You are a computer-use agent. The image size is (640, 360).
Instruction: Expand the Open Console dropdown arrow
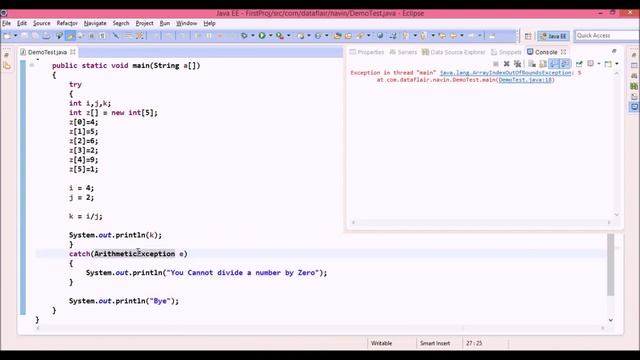coord(617,64)
